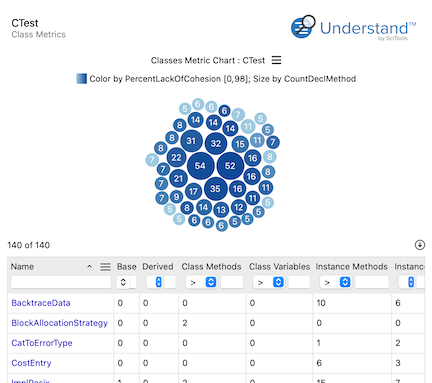This screenshot has height=383, width=432.
Task: Select the bubble labeled 17
Action: (x=193, y=192)
